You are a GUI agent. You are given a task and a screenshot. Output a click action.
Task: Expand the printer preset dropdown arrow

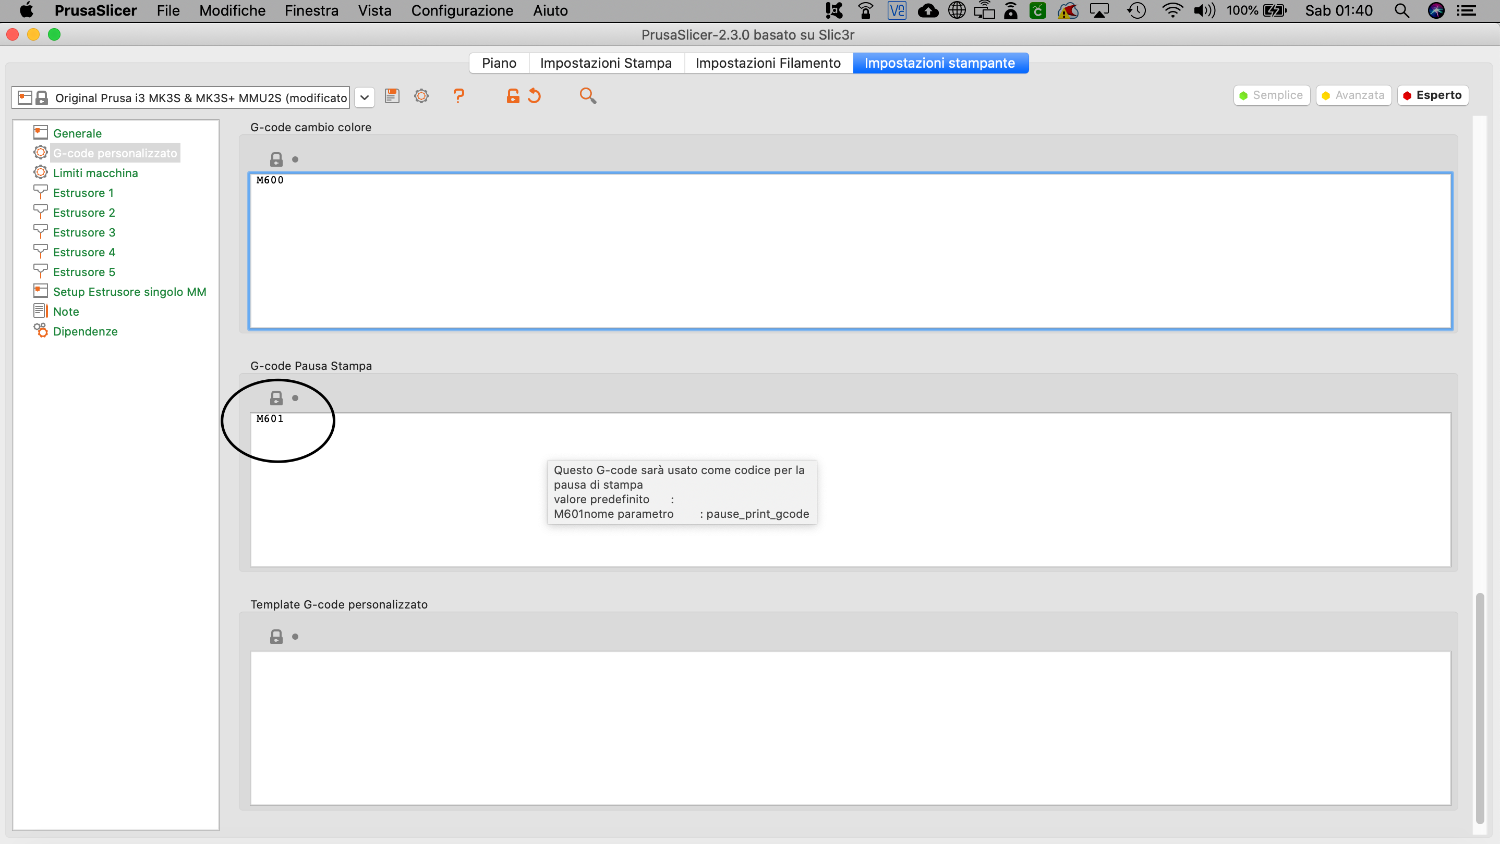point(365,98)
